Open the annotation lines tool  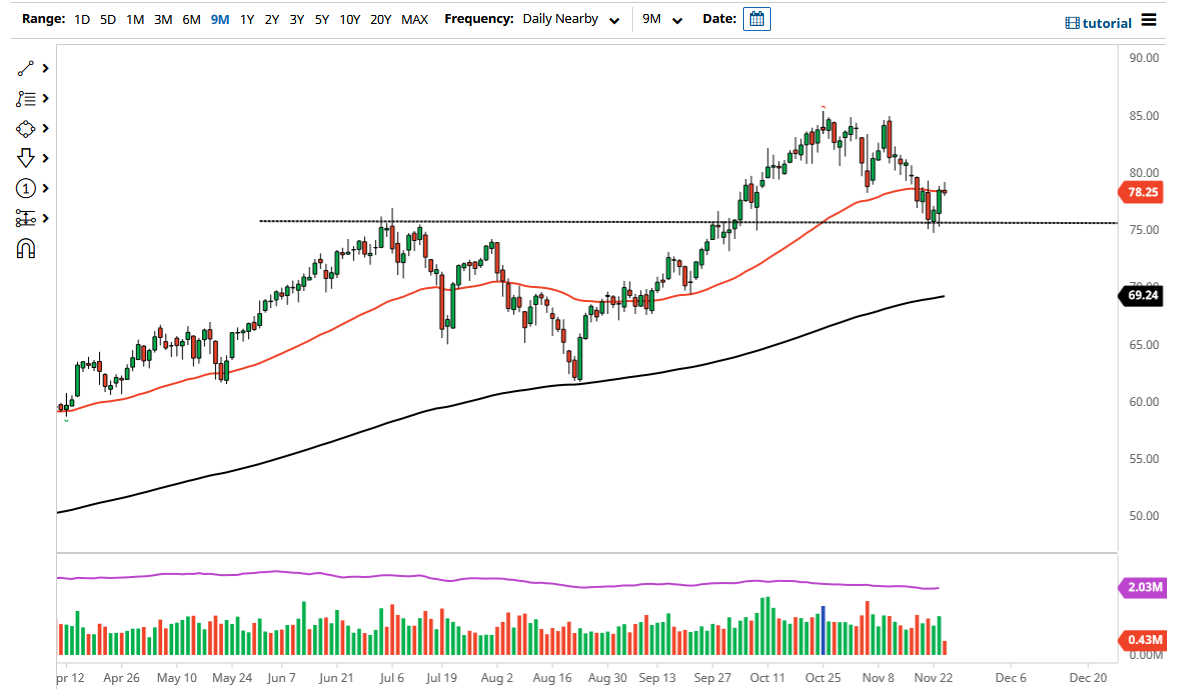[27, 98]
